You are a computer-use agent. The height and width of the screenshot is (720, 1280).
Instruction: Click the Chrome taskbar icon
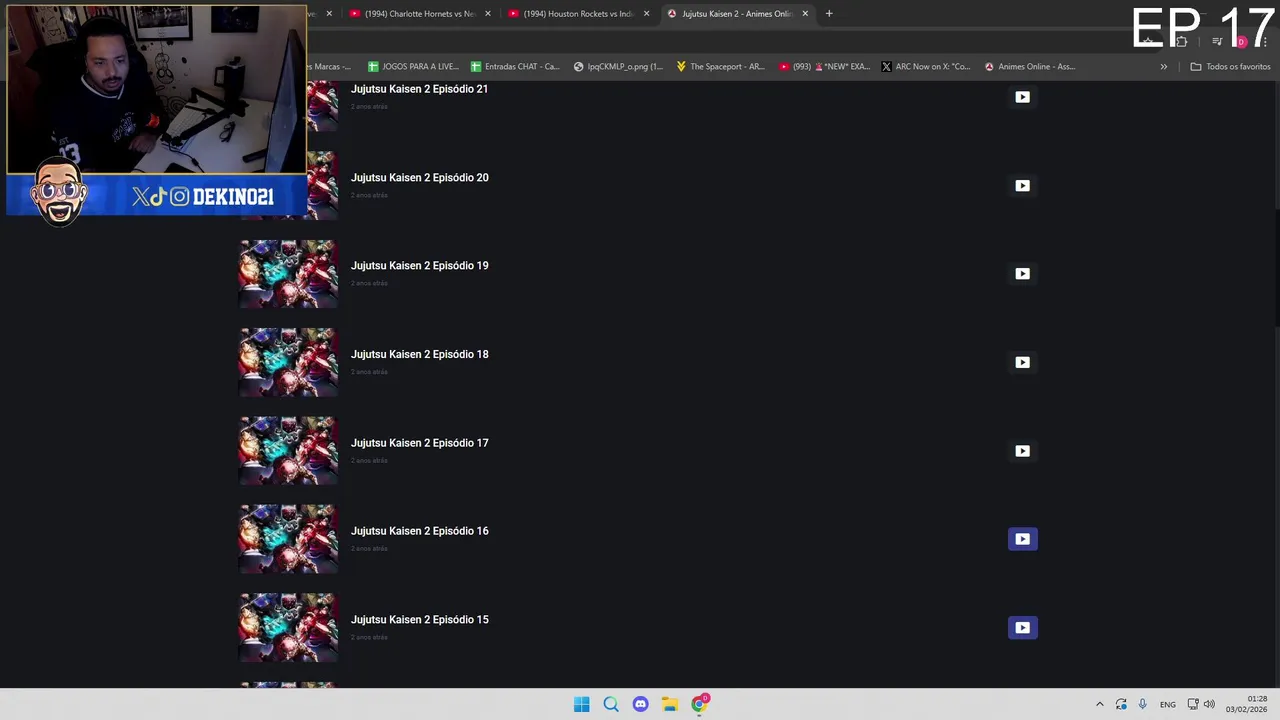(x=700, y=704)
